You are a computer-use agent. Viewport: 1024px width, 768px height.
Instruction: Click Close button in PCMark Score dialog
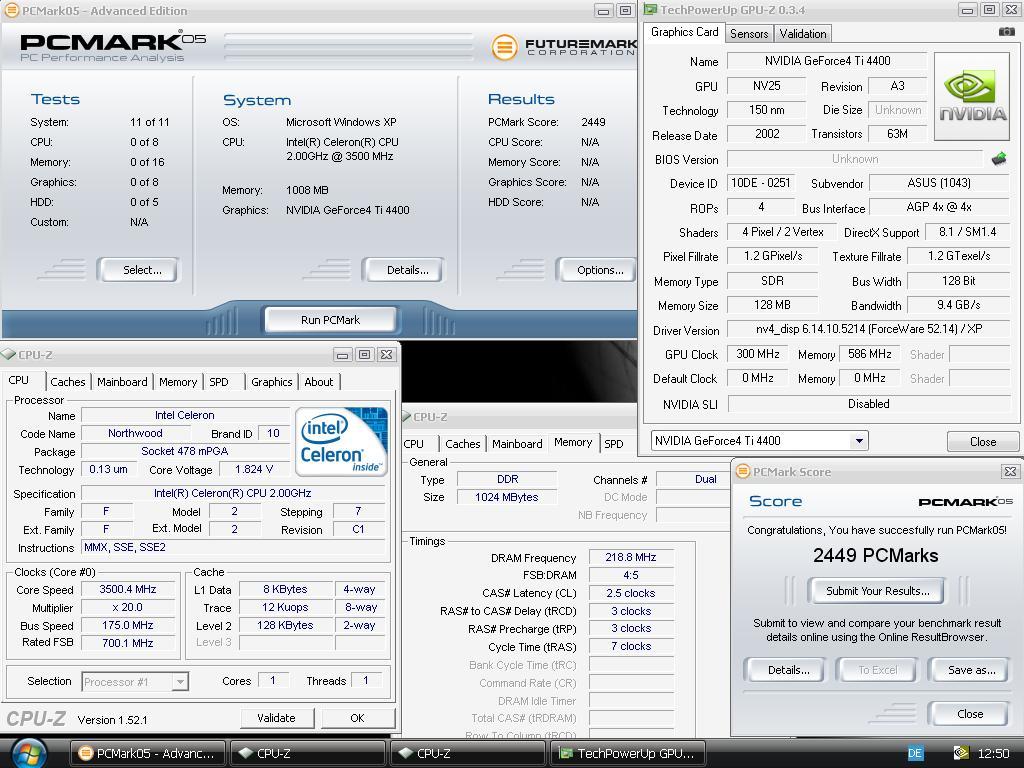coord(970,714)
